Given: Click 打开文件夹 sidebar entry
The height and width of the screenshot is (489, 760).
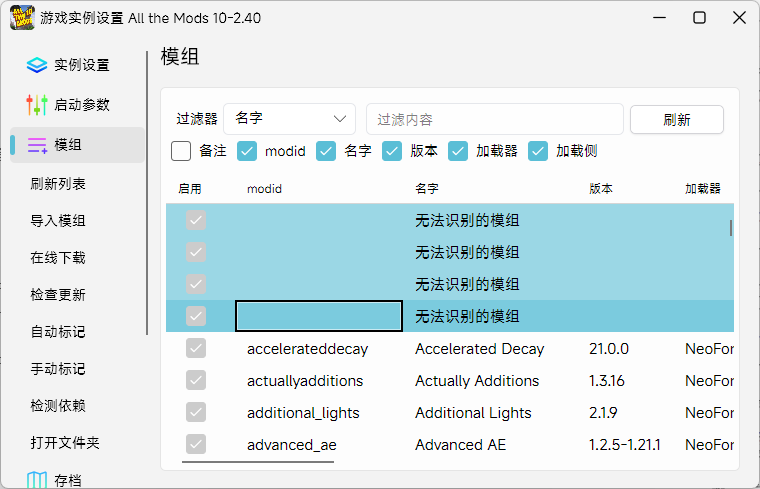Looking at the screenshot, I should click(65, 442).
